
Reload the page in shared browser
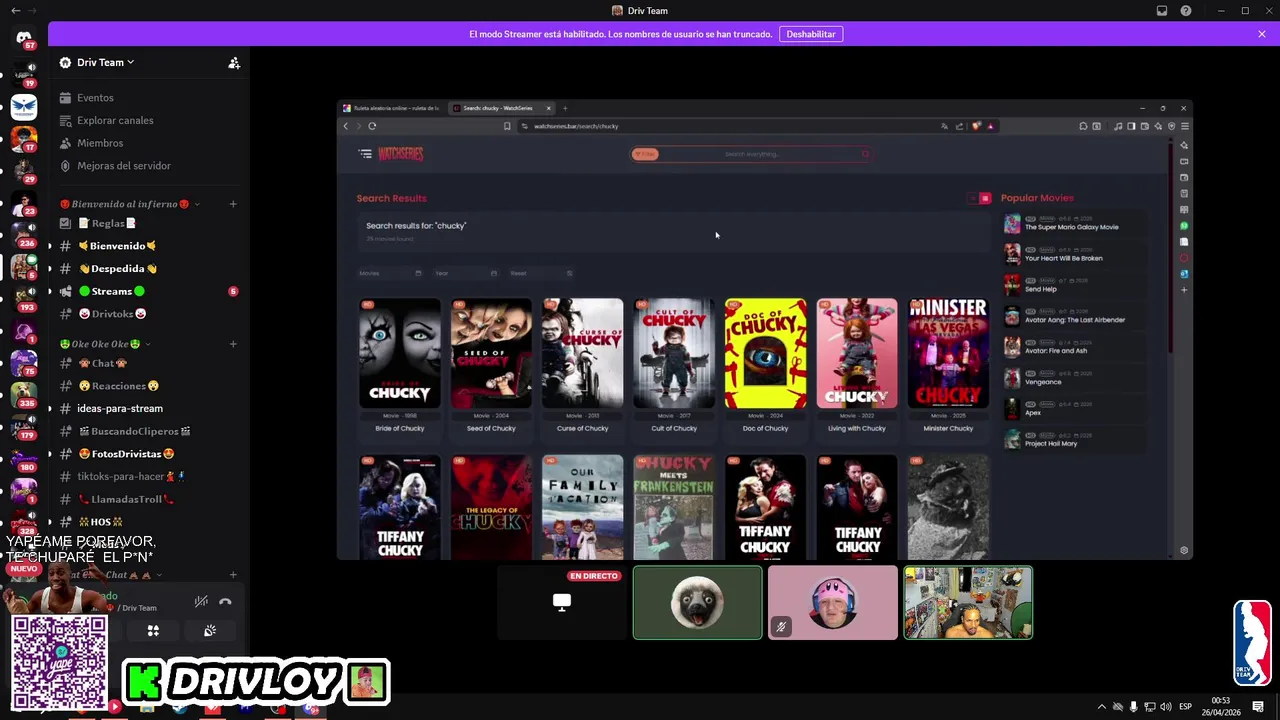pyautogui.click(x=372, y=126)
